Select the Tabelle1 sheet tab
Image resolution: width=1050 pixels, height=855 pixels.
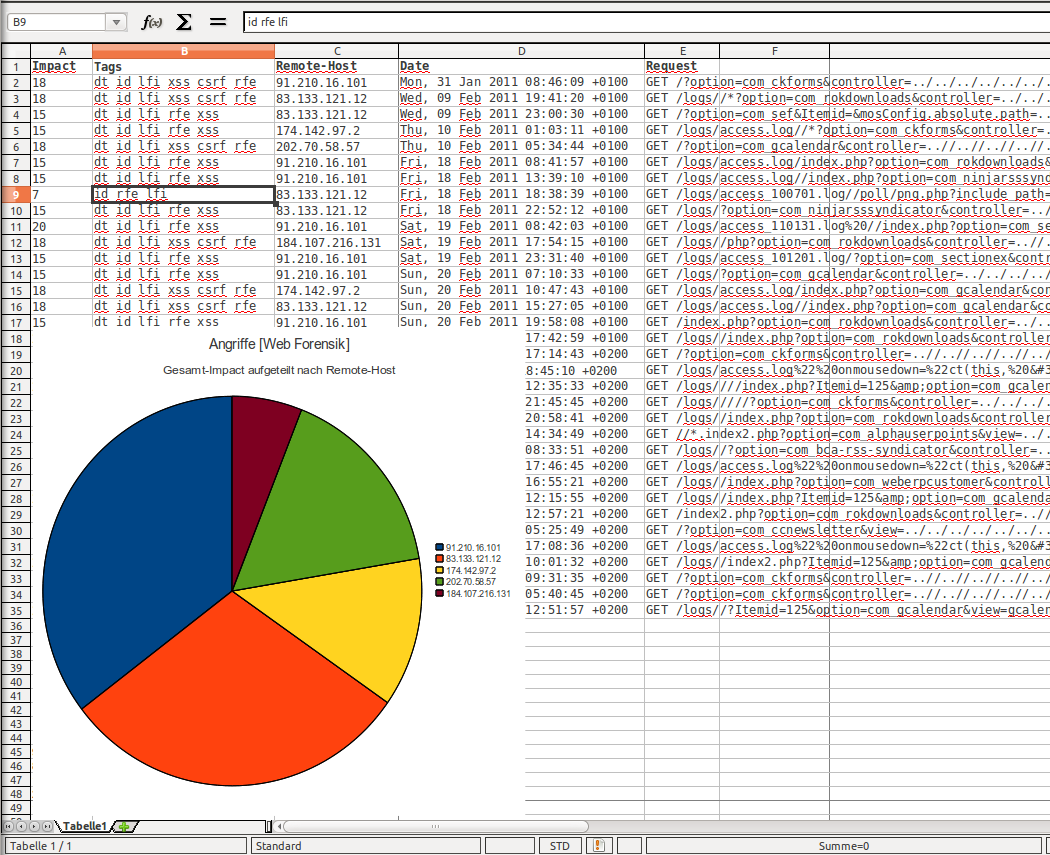[x=85, y=826]
